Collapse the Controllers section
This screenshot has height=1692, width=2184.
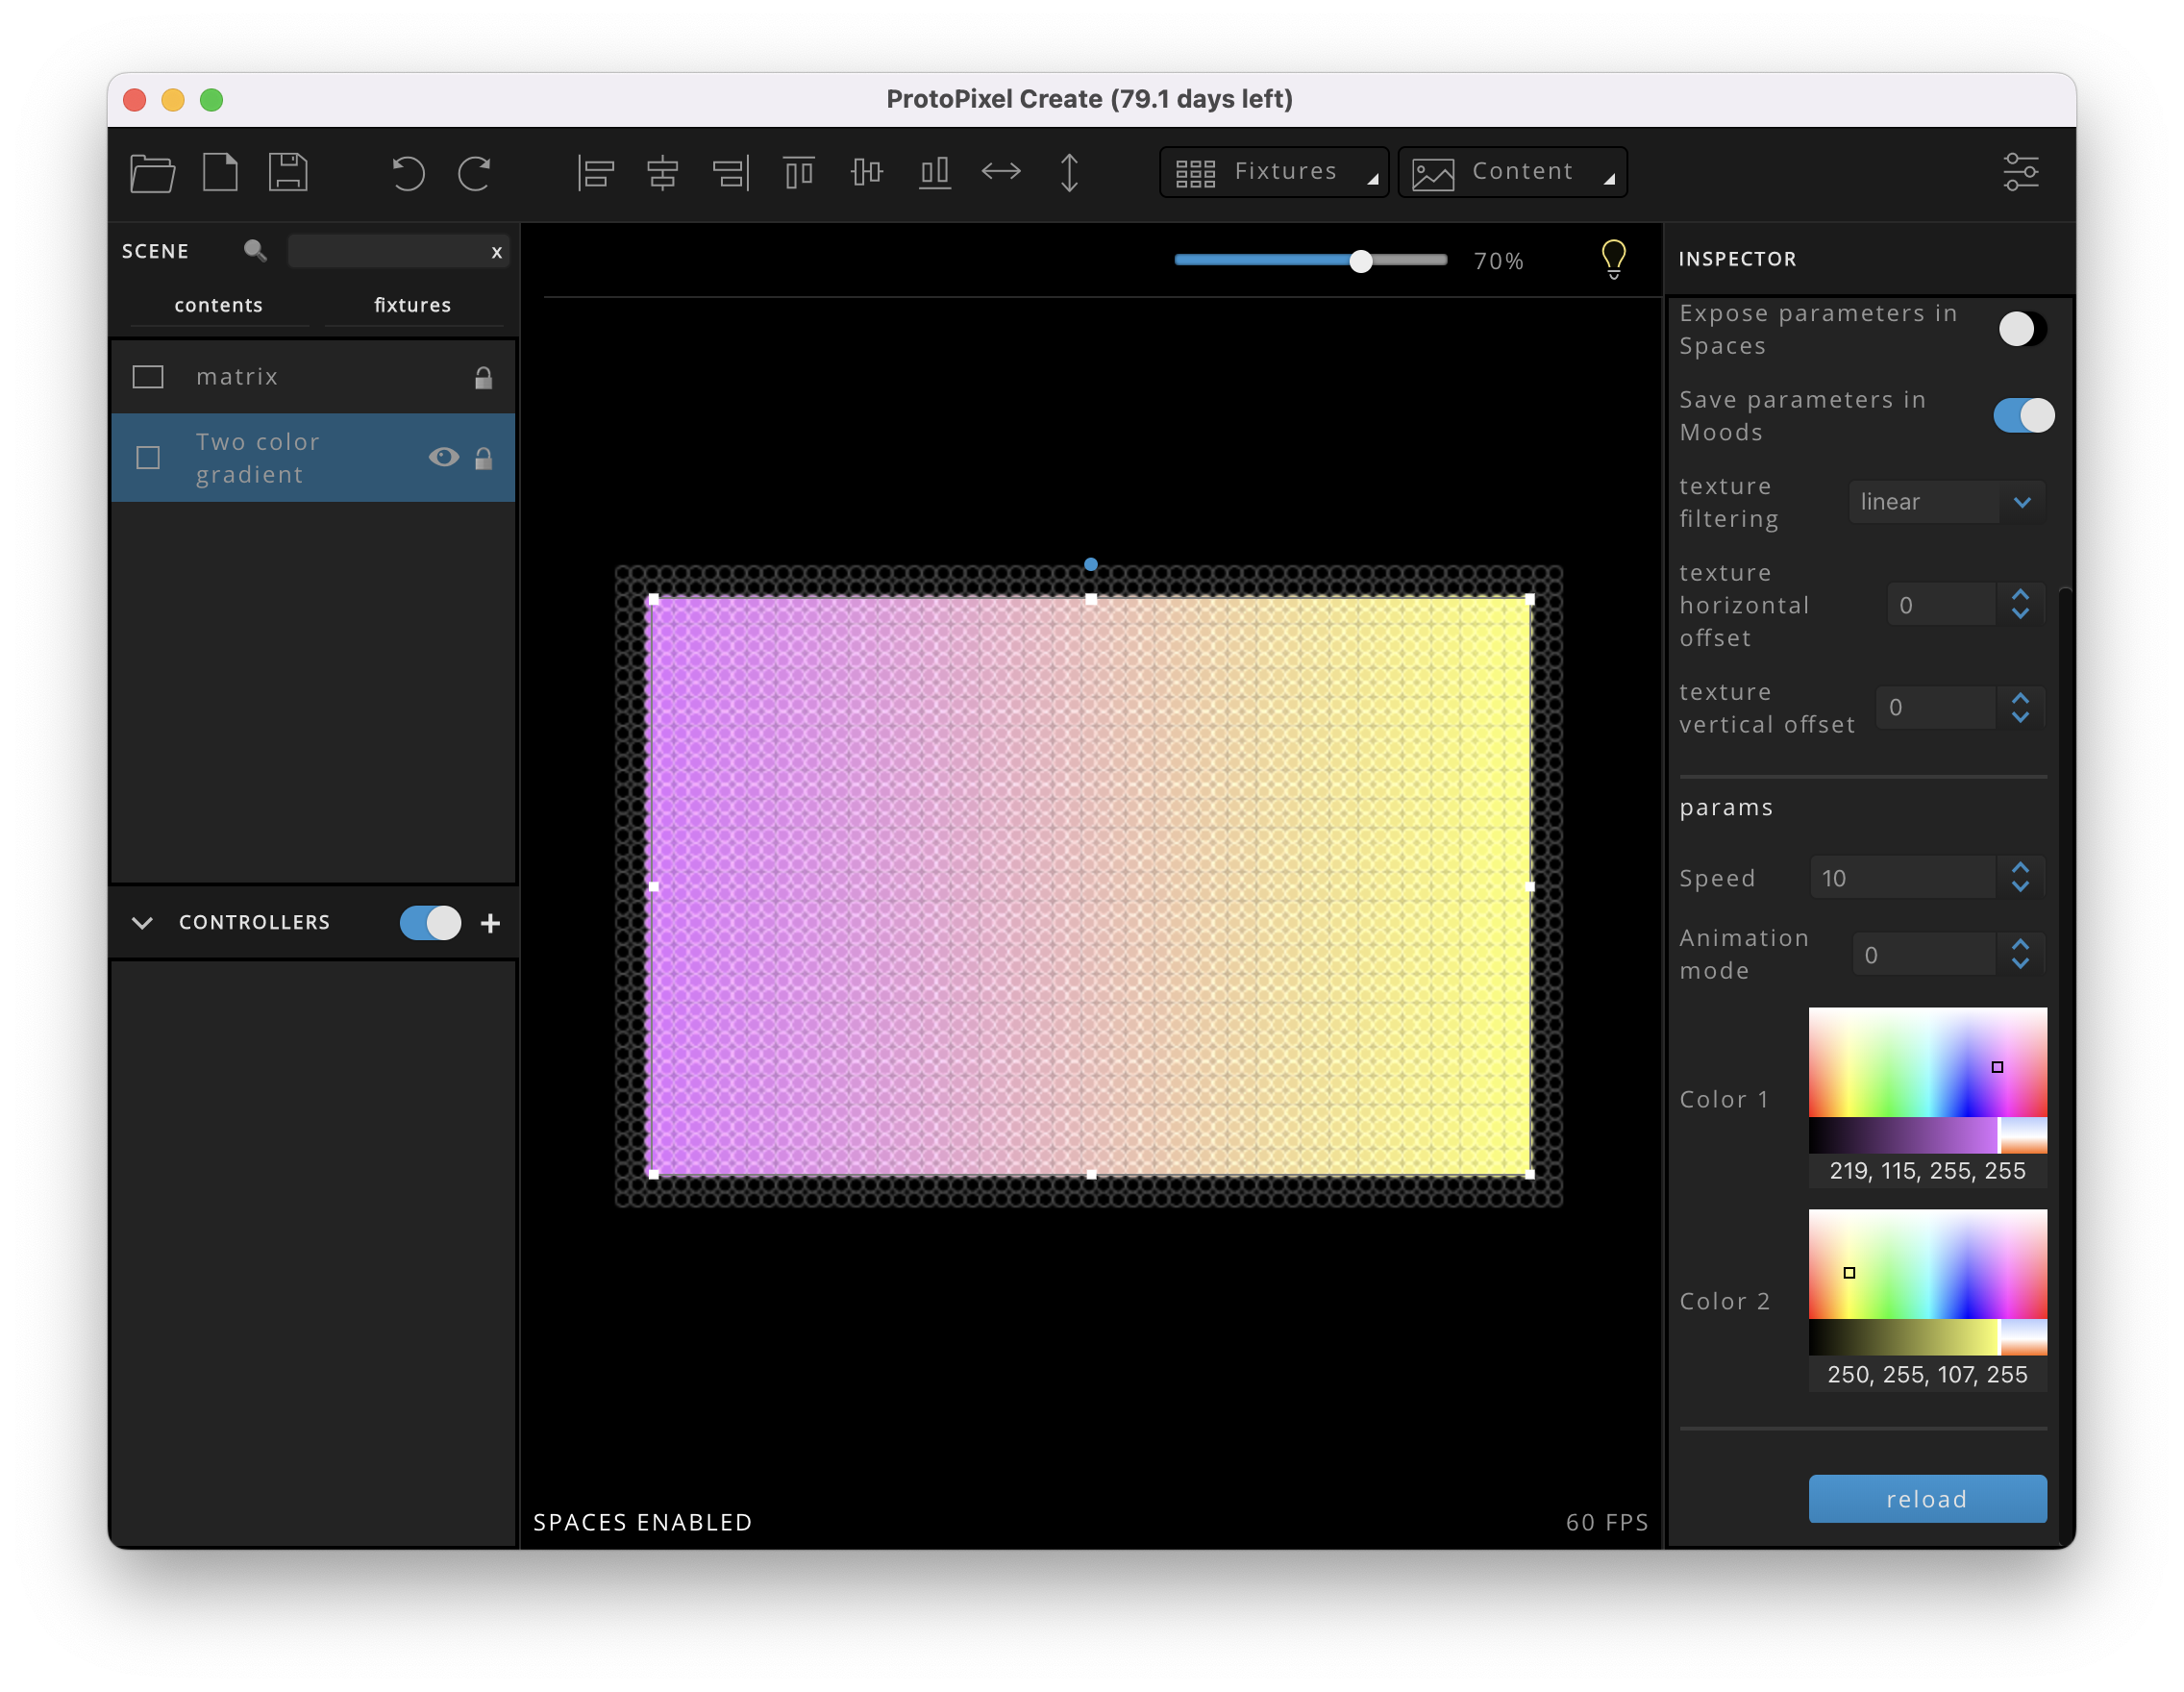tap(142, 922)
